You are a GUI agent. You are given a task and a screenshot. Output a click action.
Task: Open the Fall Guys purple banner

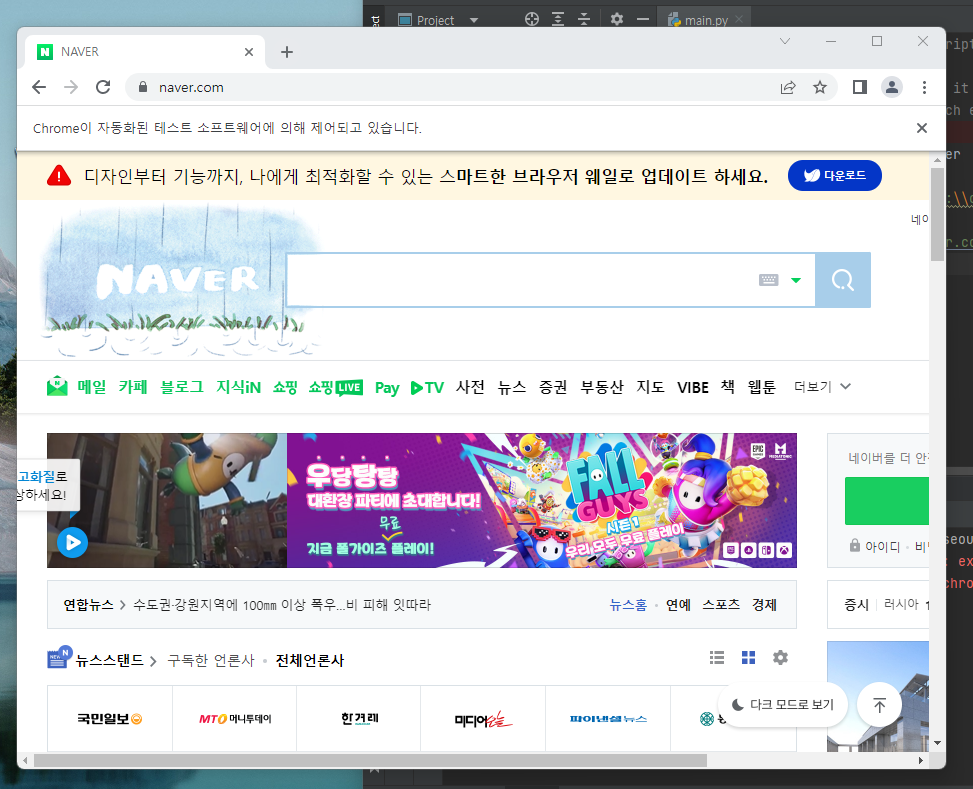tap(542, 500)
